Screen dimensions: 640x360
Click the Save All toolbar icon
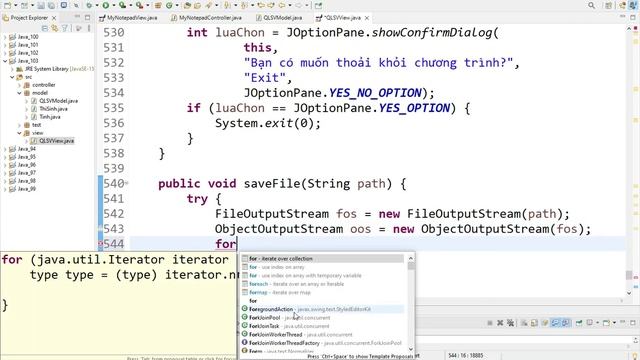pos(51,5)
